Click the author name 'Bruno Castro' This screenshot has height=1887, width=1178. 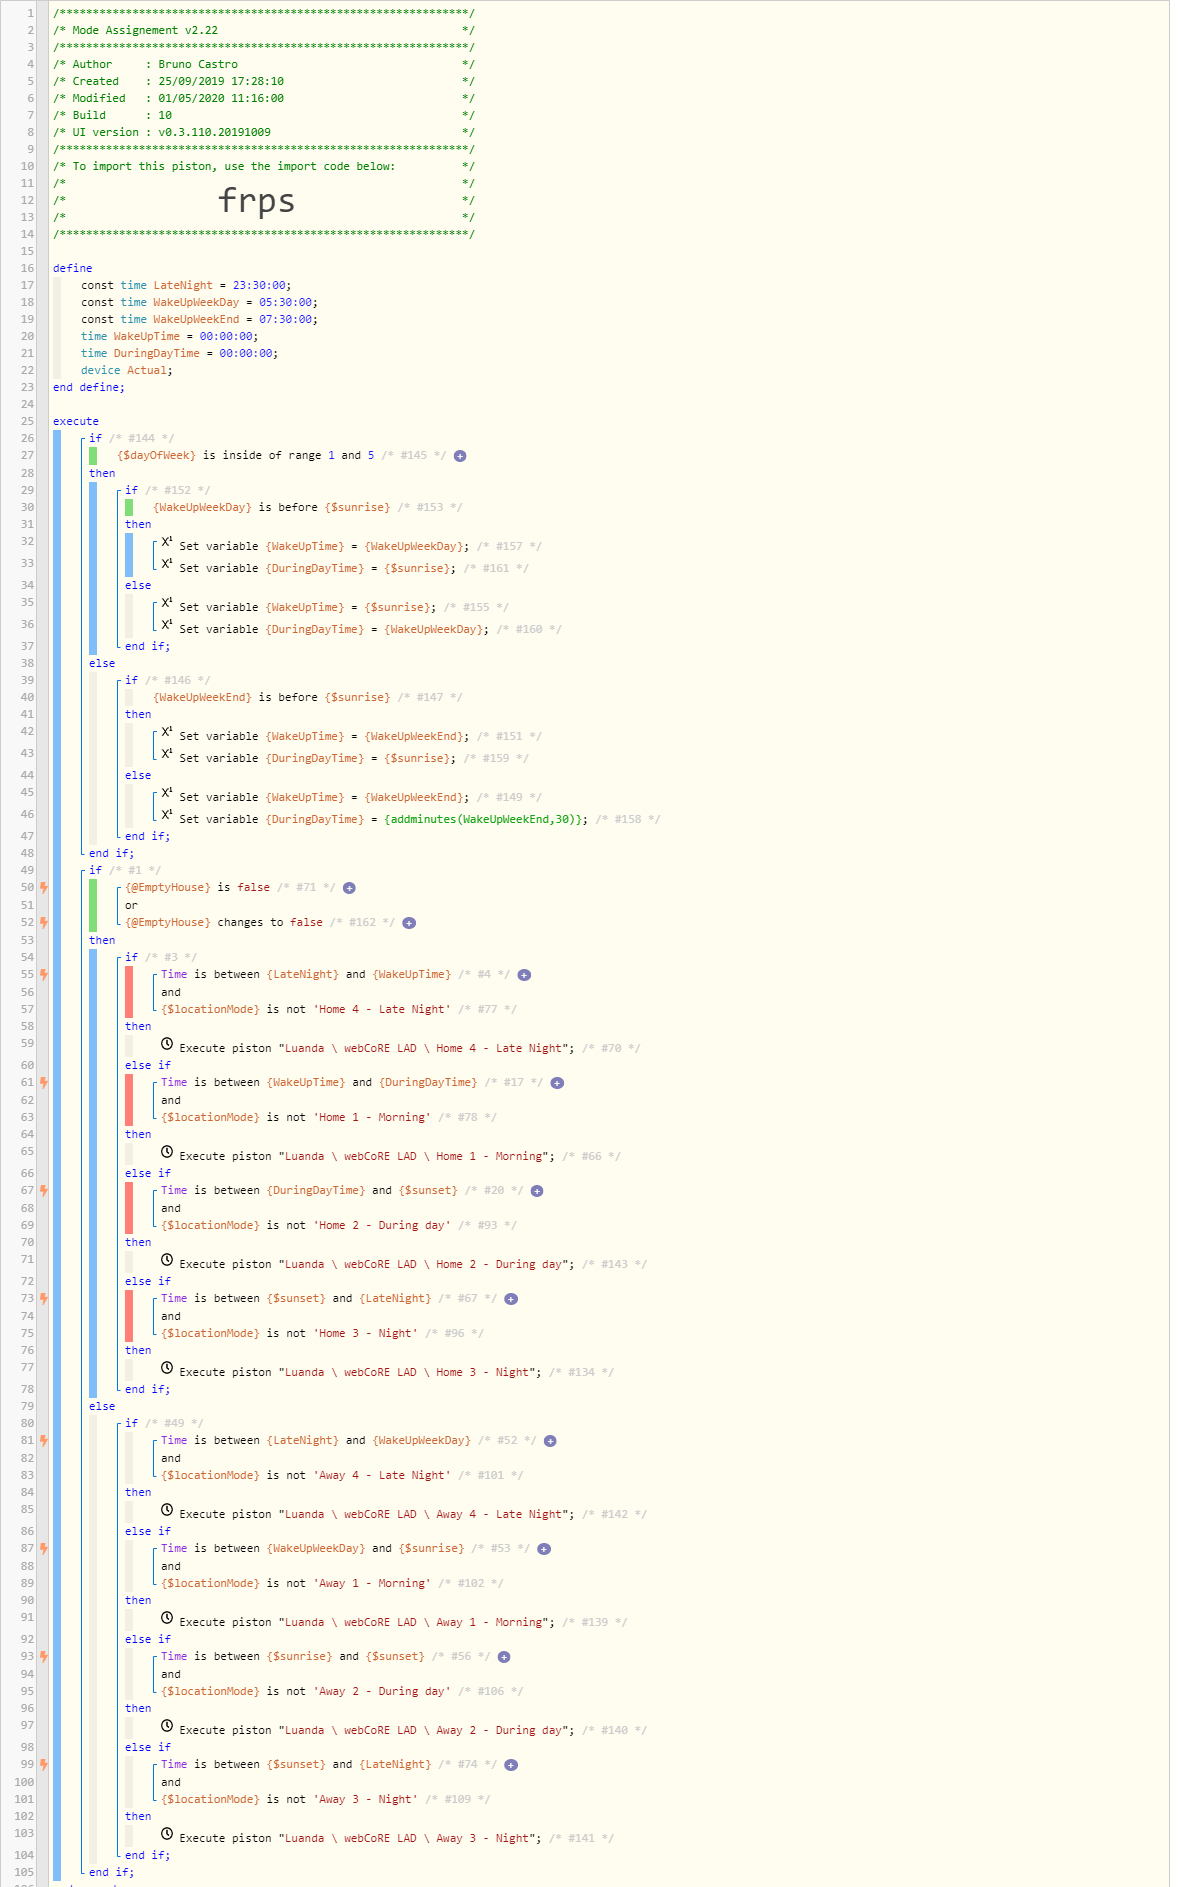(x=198, y=64)
